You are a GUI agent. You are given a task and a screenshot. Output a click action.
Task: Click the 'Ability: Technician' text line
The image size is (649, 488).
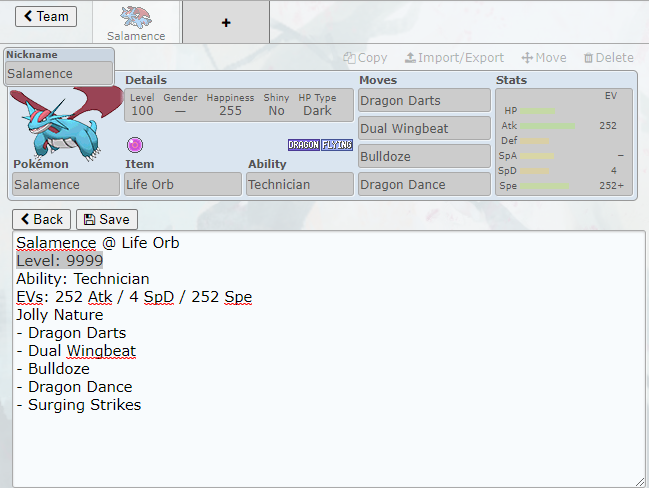pyautogui.click(x=83, y=279)
